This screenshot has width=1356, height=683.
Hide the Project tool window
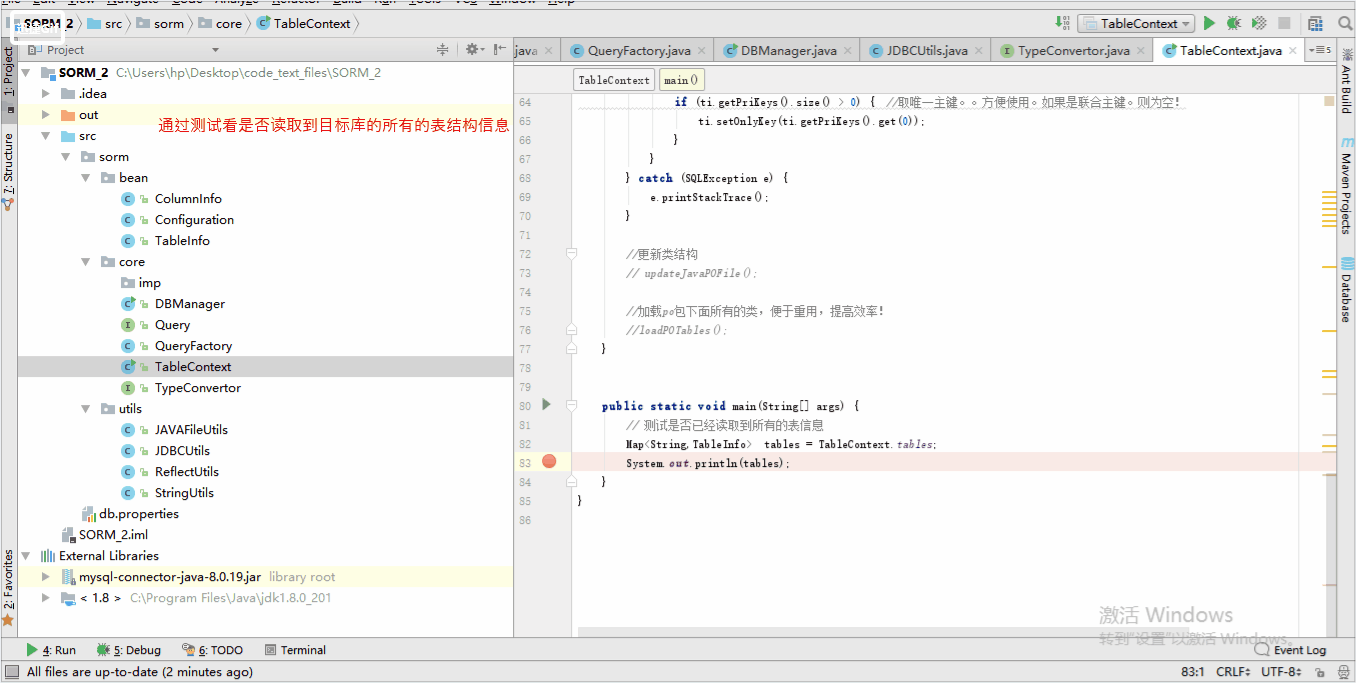pyautogui.click(x=500, y=49)
